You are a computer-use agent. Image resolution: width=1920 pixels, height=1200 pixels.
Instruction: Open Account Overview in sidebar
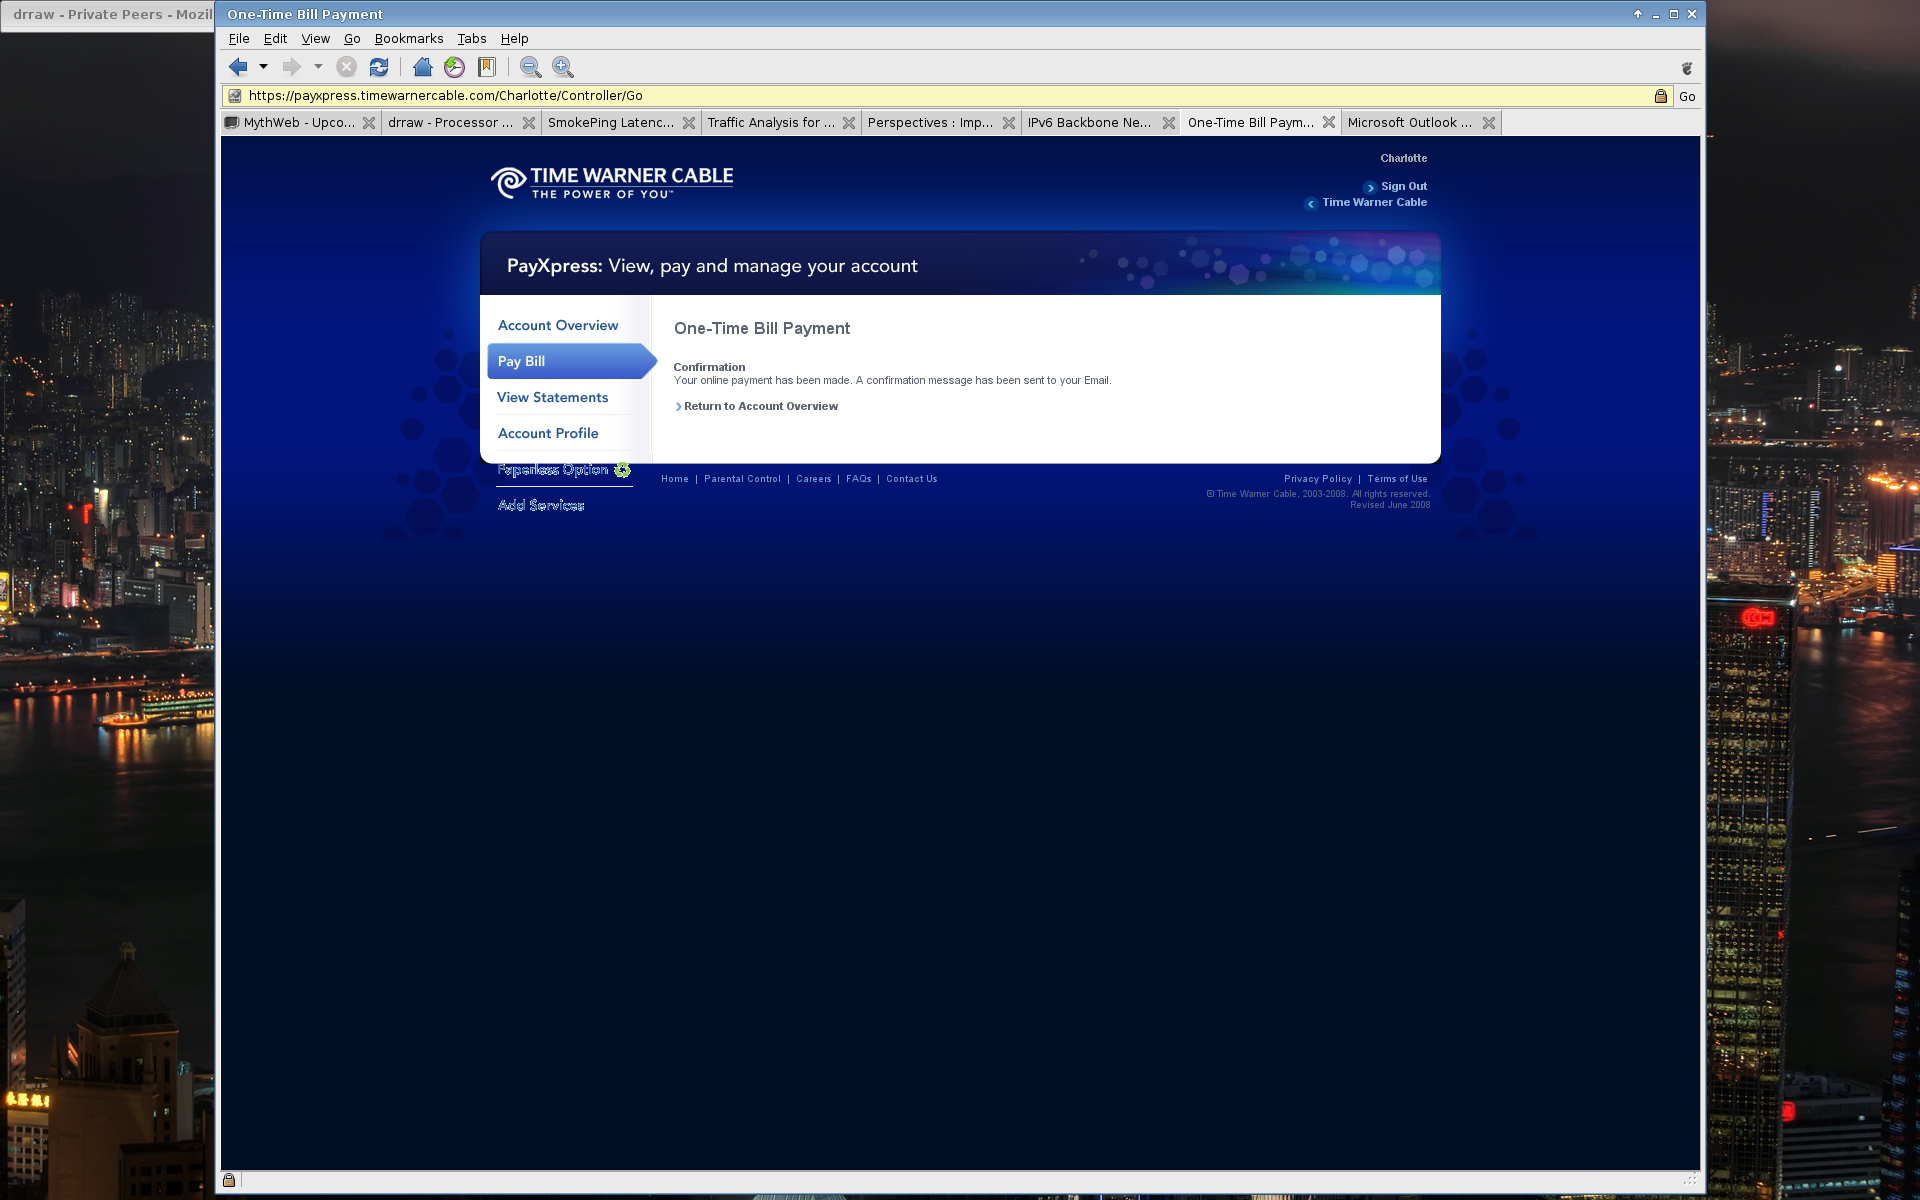click(x=558, y=325)
